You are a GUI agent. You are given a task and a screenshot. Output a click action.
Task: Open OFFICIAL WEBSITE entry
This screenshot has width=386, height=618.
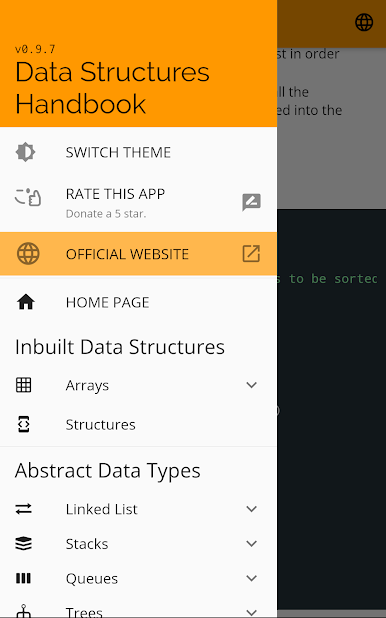coord(138,253)
